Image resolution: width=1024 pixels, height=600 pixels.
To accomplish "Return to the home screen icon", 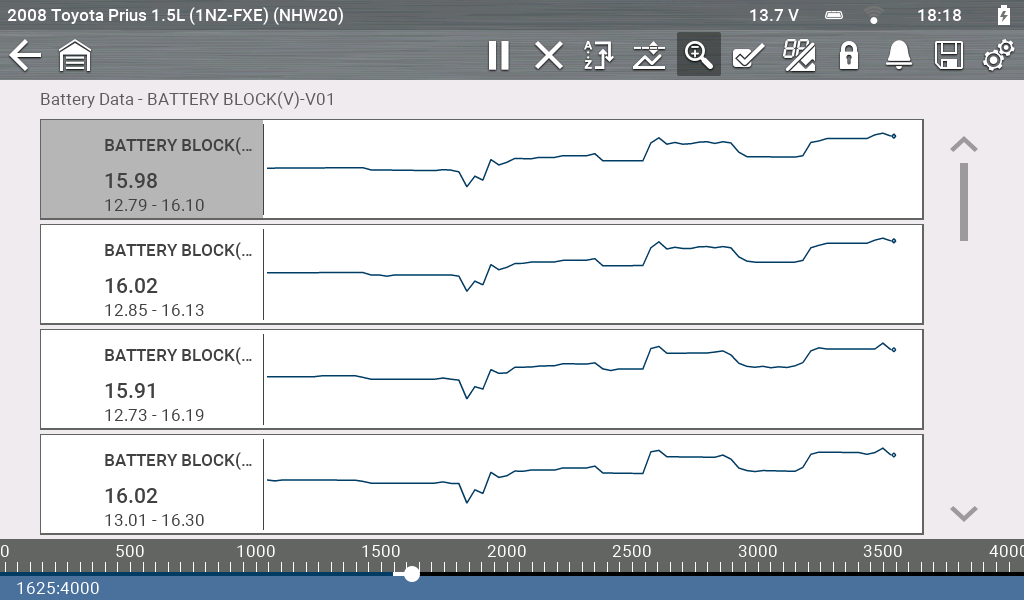I will coord(75,56).
